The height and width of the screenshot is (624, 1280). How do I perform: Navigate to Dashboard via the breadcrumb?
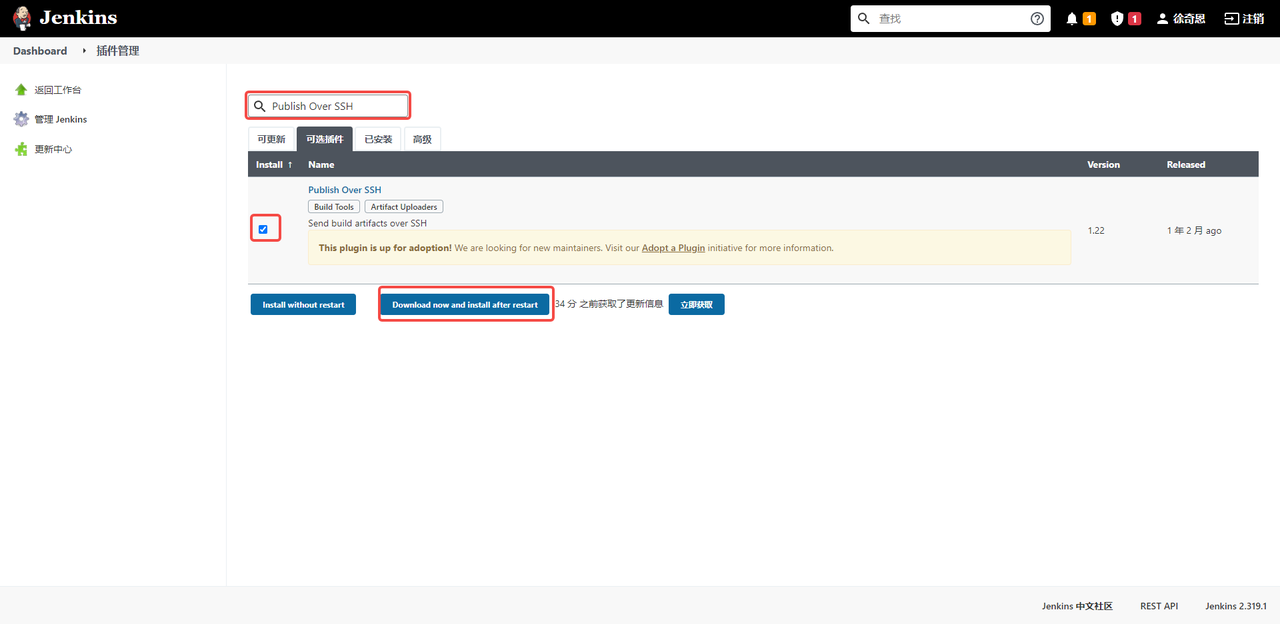pyautogui.click(x=39, y=50)
